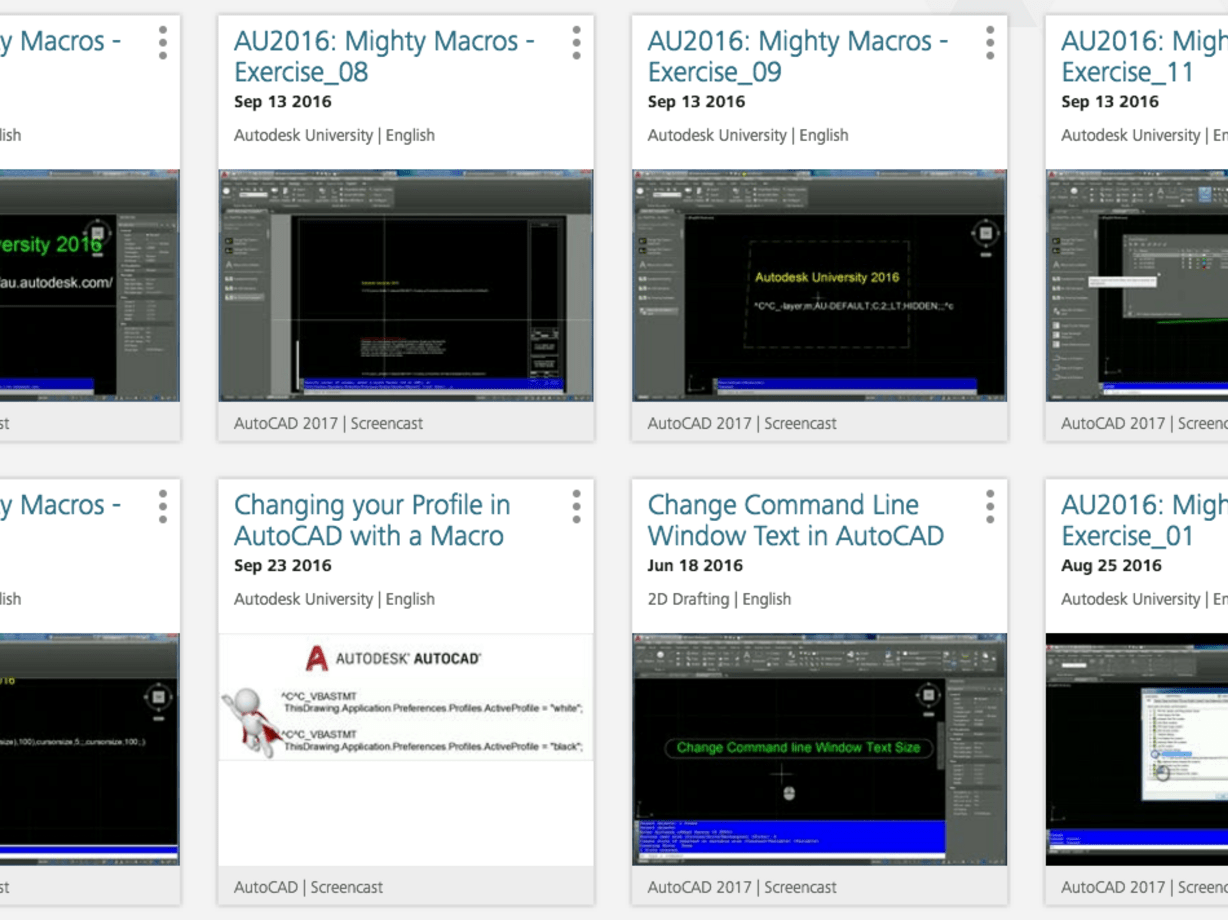Open options menu on Changing your Profile card

pyautogui.click(x=576, y=507)
